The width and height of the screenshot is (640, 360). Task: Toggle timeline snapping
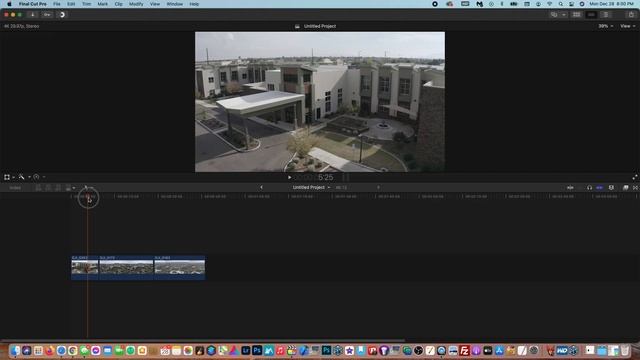click(x=600, y=188)
